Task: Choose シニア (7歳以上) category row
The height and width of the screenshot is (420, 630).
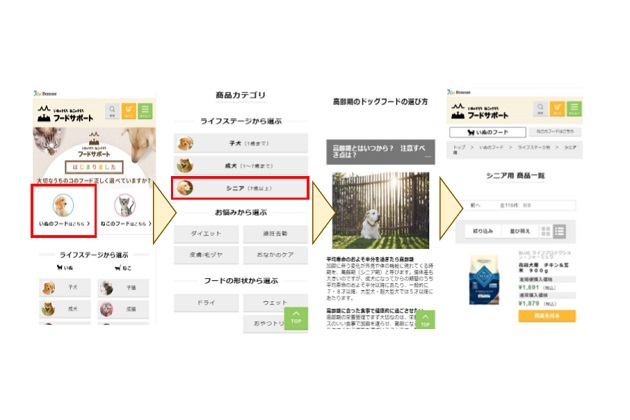Action: coord(241,188)
